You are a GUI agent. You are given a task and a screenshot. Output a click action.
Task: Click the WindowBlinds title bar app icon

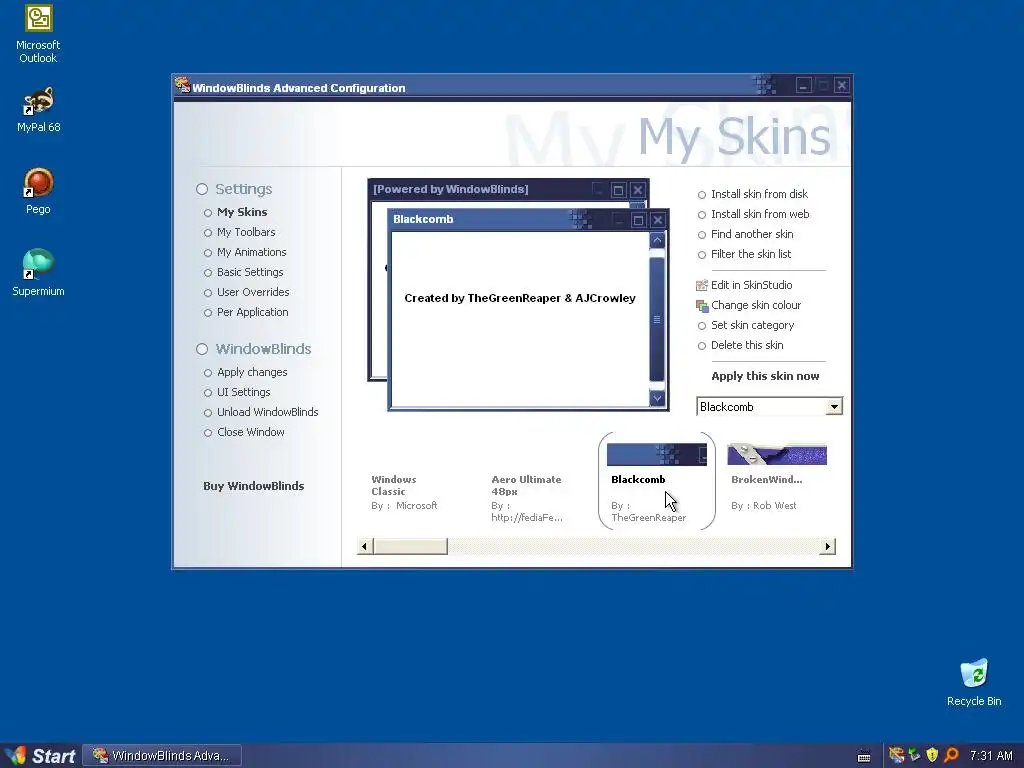pos(182,86)
